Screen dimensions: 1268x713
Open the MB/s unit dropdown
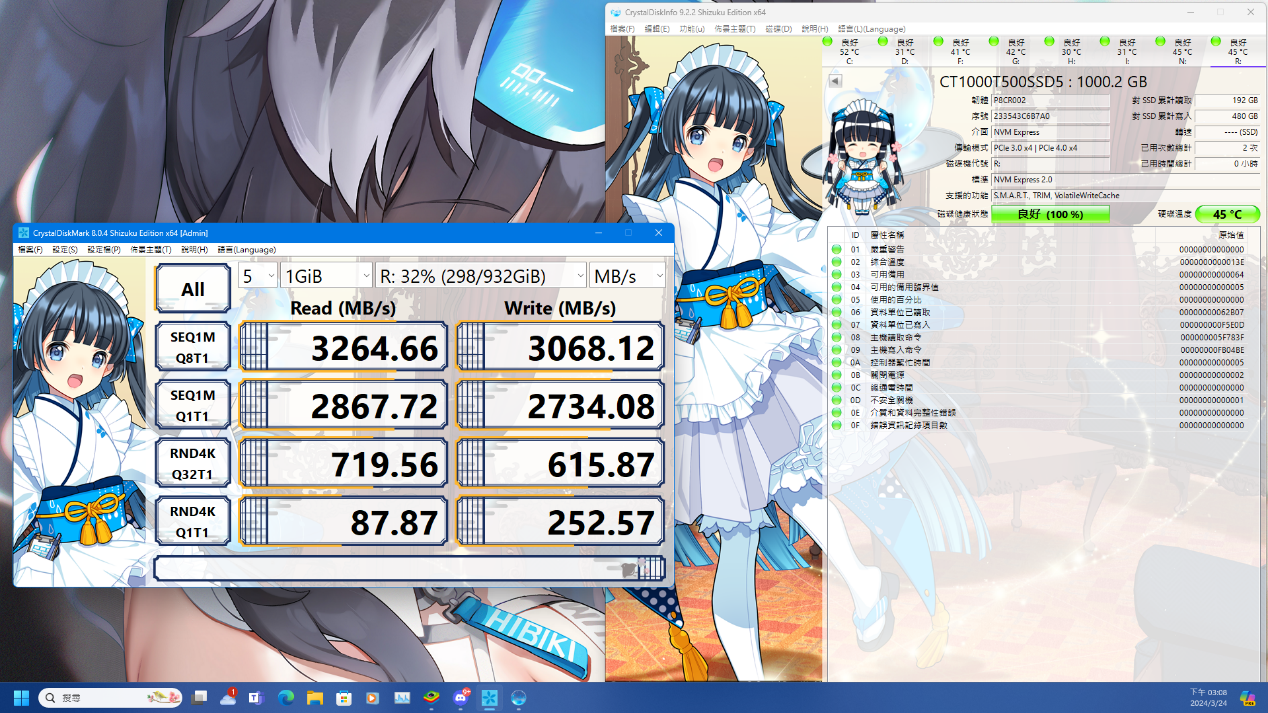coord(628,276)
